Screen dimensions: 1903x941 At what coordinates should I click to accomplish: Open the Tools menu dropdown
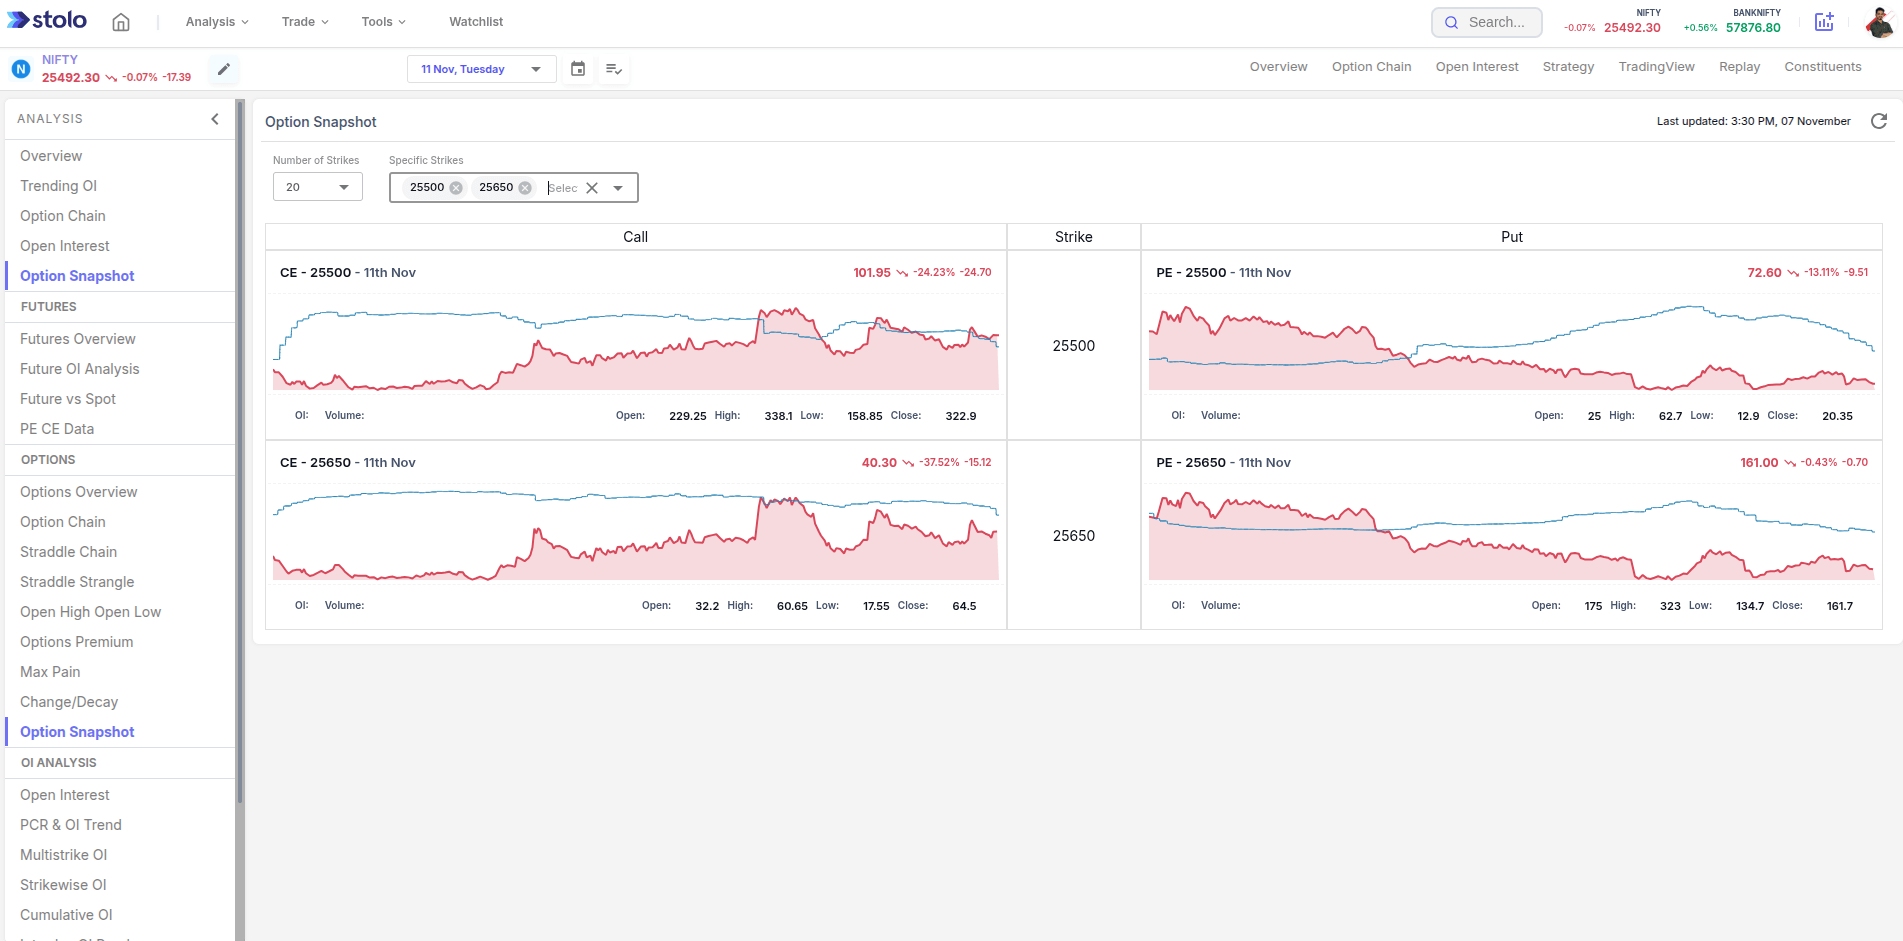click(x=383, y=21)
